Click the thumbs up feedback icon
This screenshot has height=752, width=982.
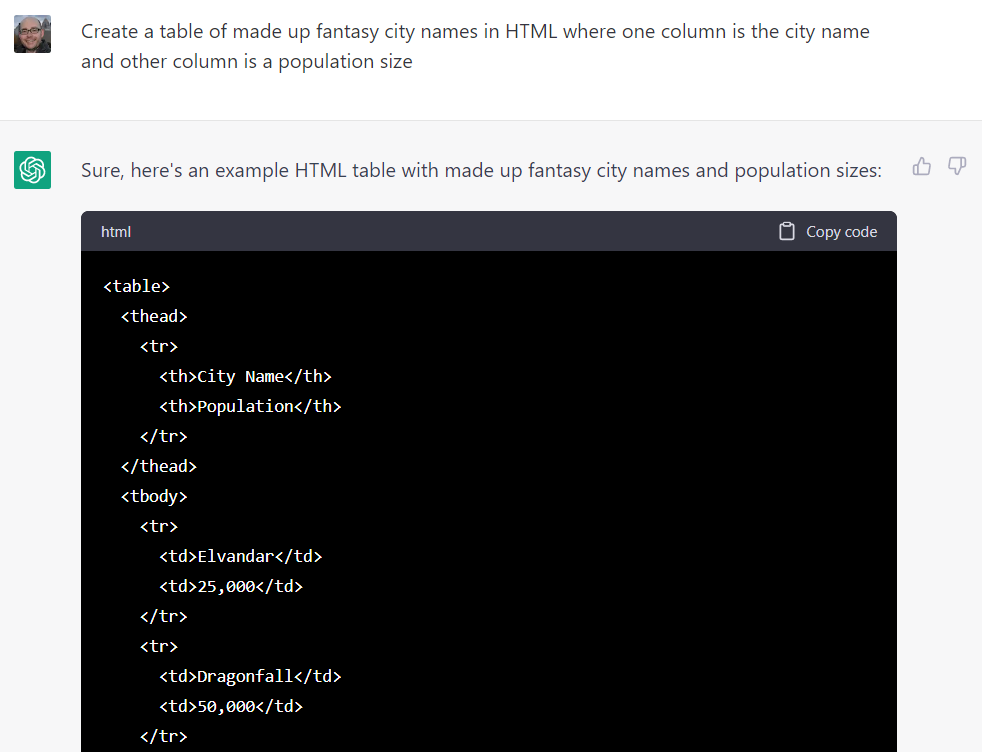pos(921,167)
